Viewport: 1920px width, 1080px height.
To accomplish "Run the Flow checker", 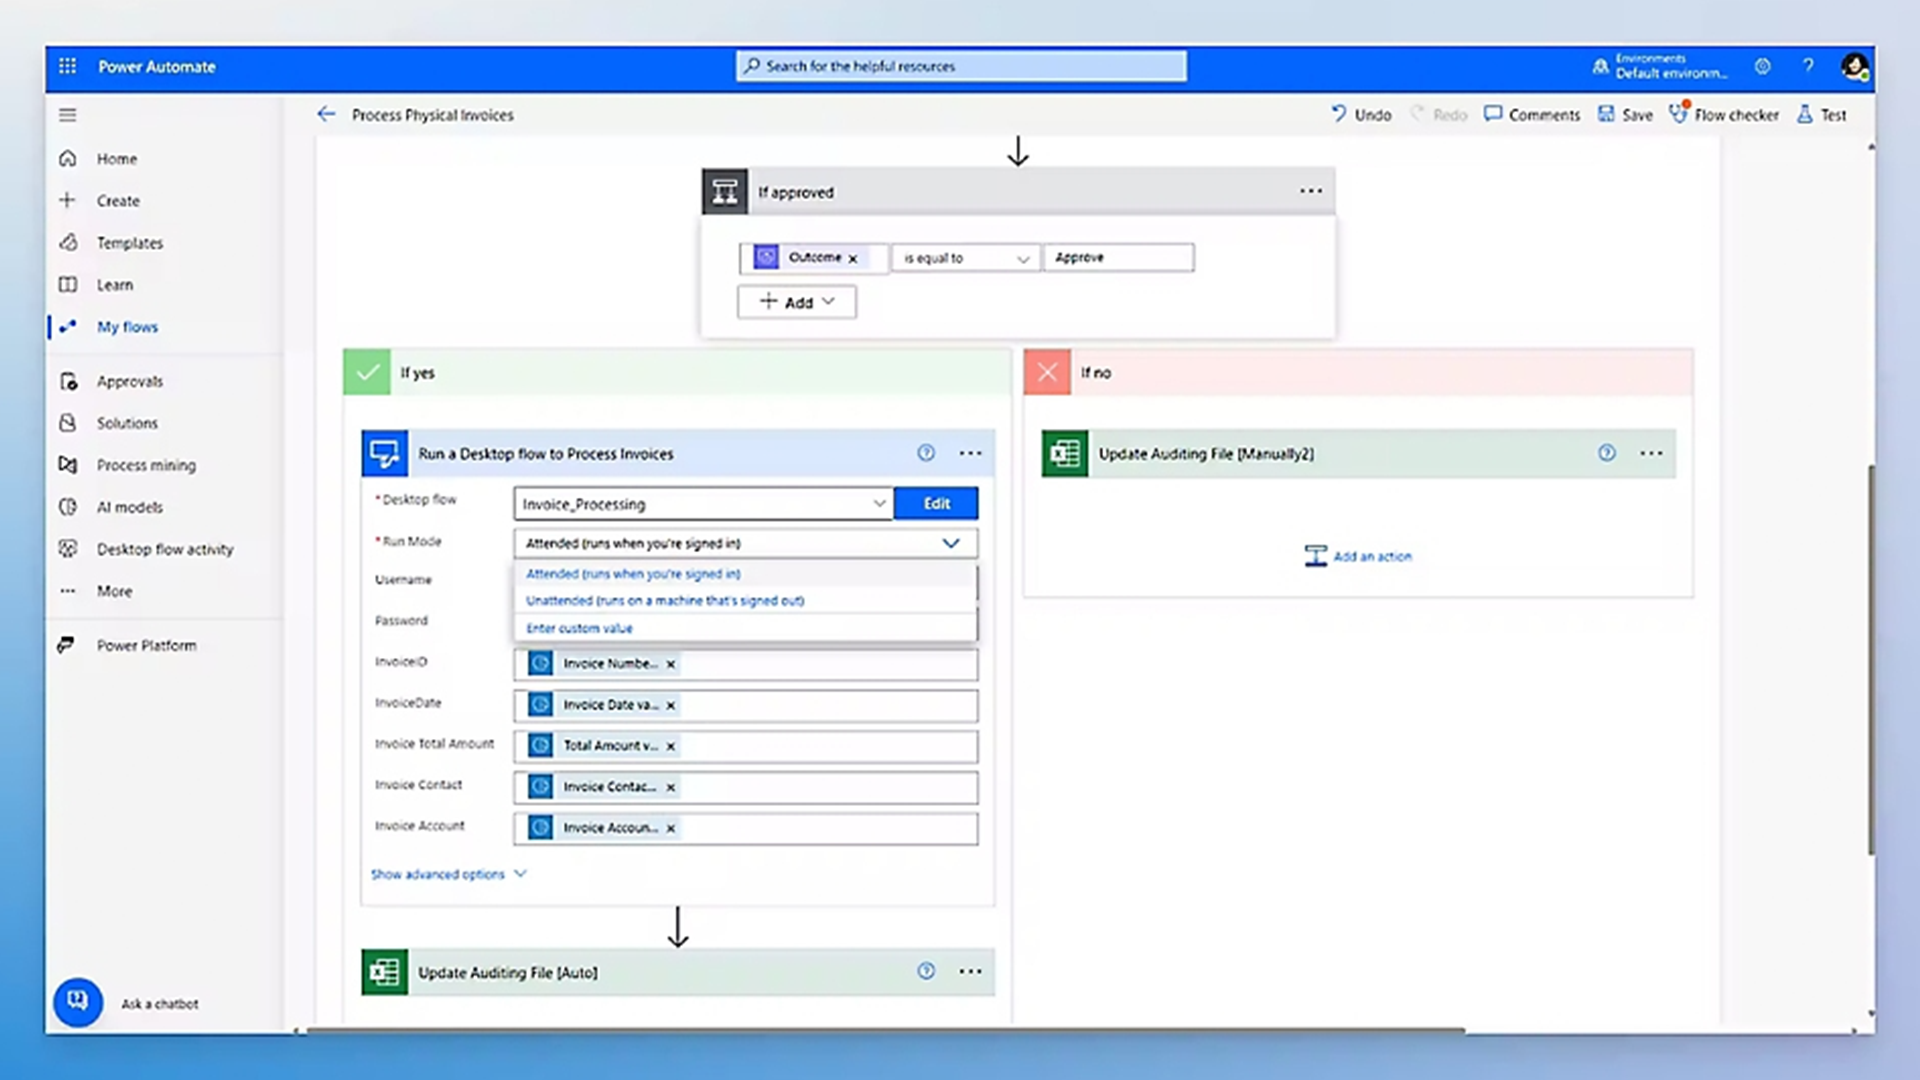I will pos(1724,115).
